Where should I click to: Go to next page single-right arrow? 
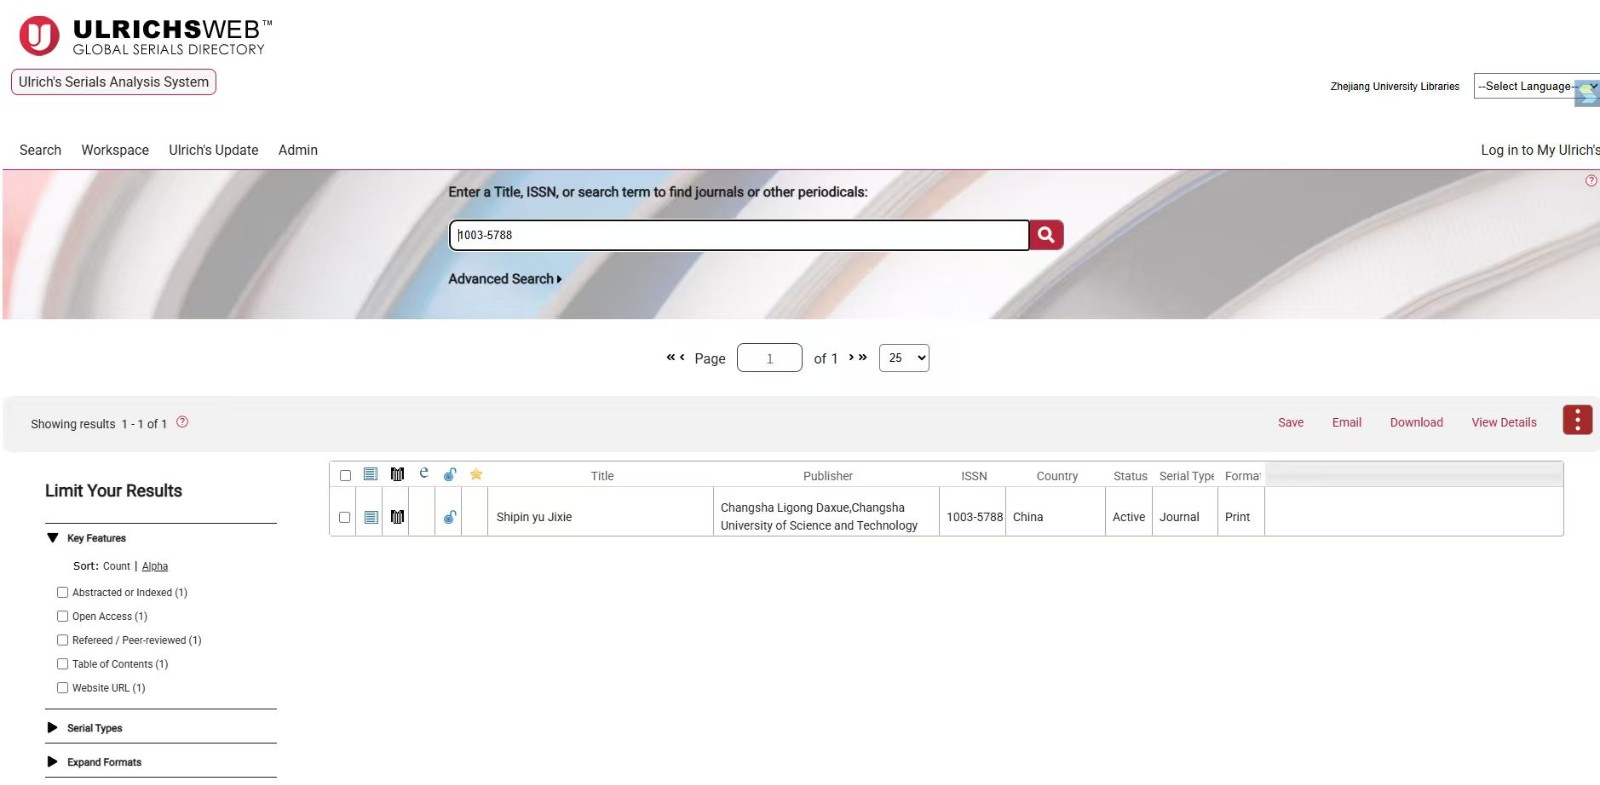point(851,357)
